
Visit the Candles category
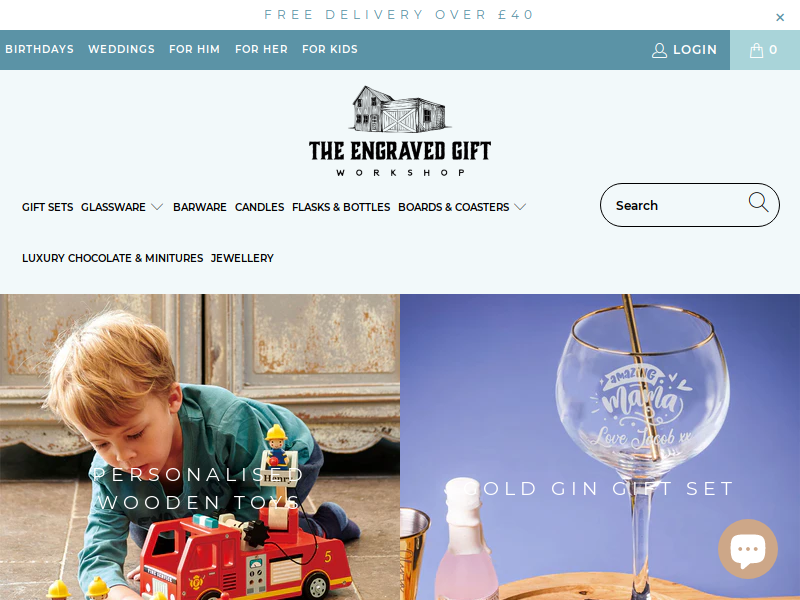(259, 207)
